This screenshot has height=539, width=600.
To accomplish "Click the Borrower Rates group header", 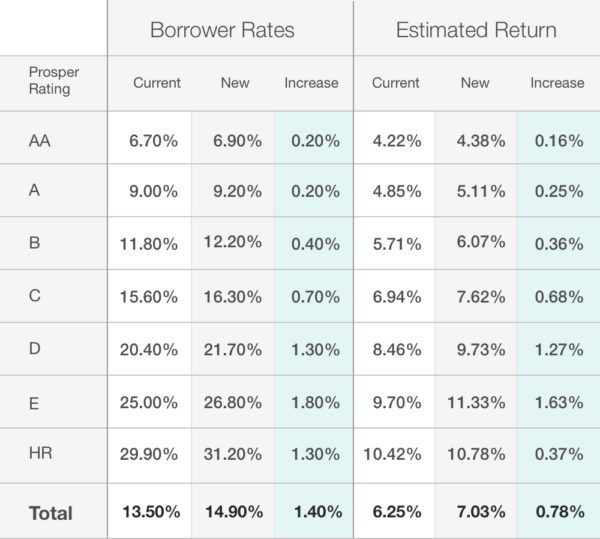I will [222, 30].
